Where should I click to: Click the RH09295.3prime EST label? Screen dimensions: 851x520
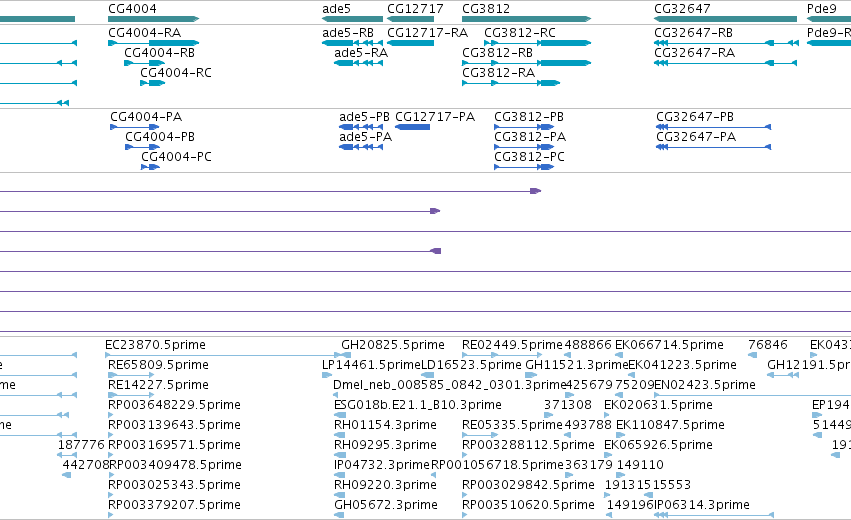point(385,445)
